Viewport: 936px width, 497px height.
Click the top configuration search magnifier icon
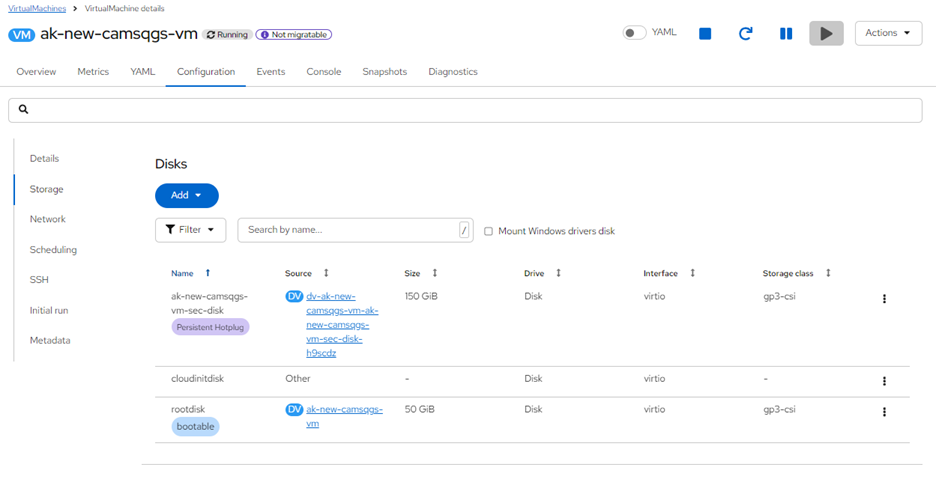23,109
